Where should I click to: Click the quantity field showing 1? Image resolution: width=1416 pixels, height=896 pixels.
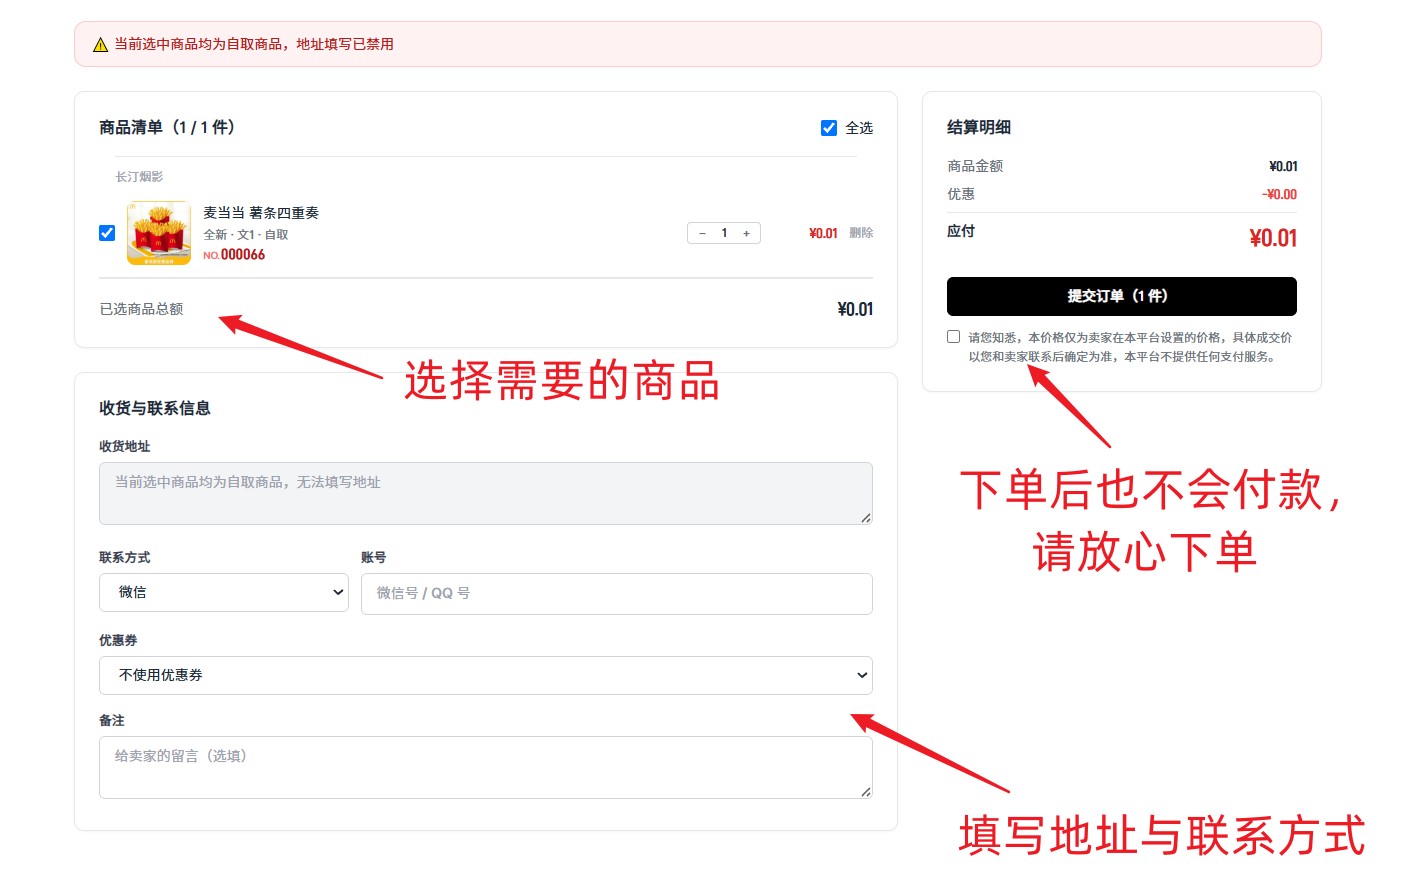pyautogui.click(x=724, y=233)
